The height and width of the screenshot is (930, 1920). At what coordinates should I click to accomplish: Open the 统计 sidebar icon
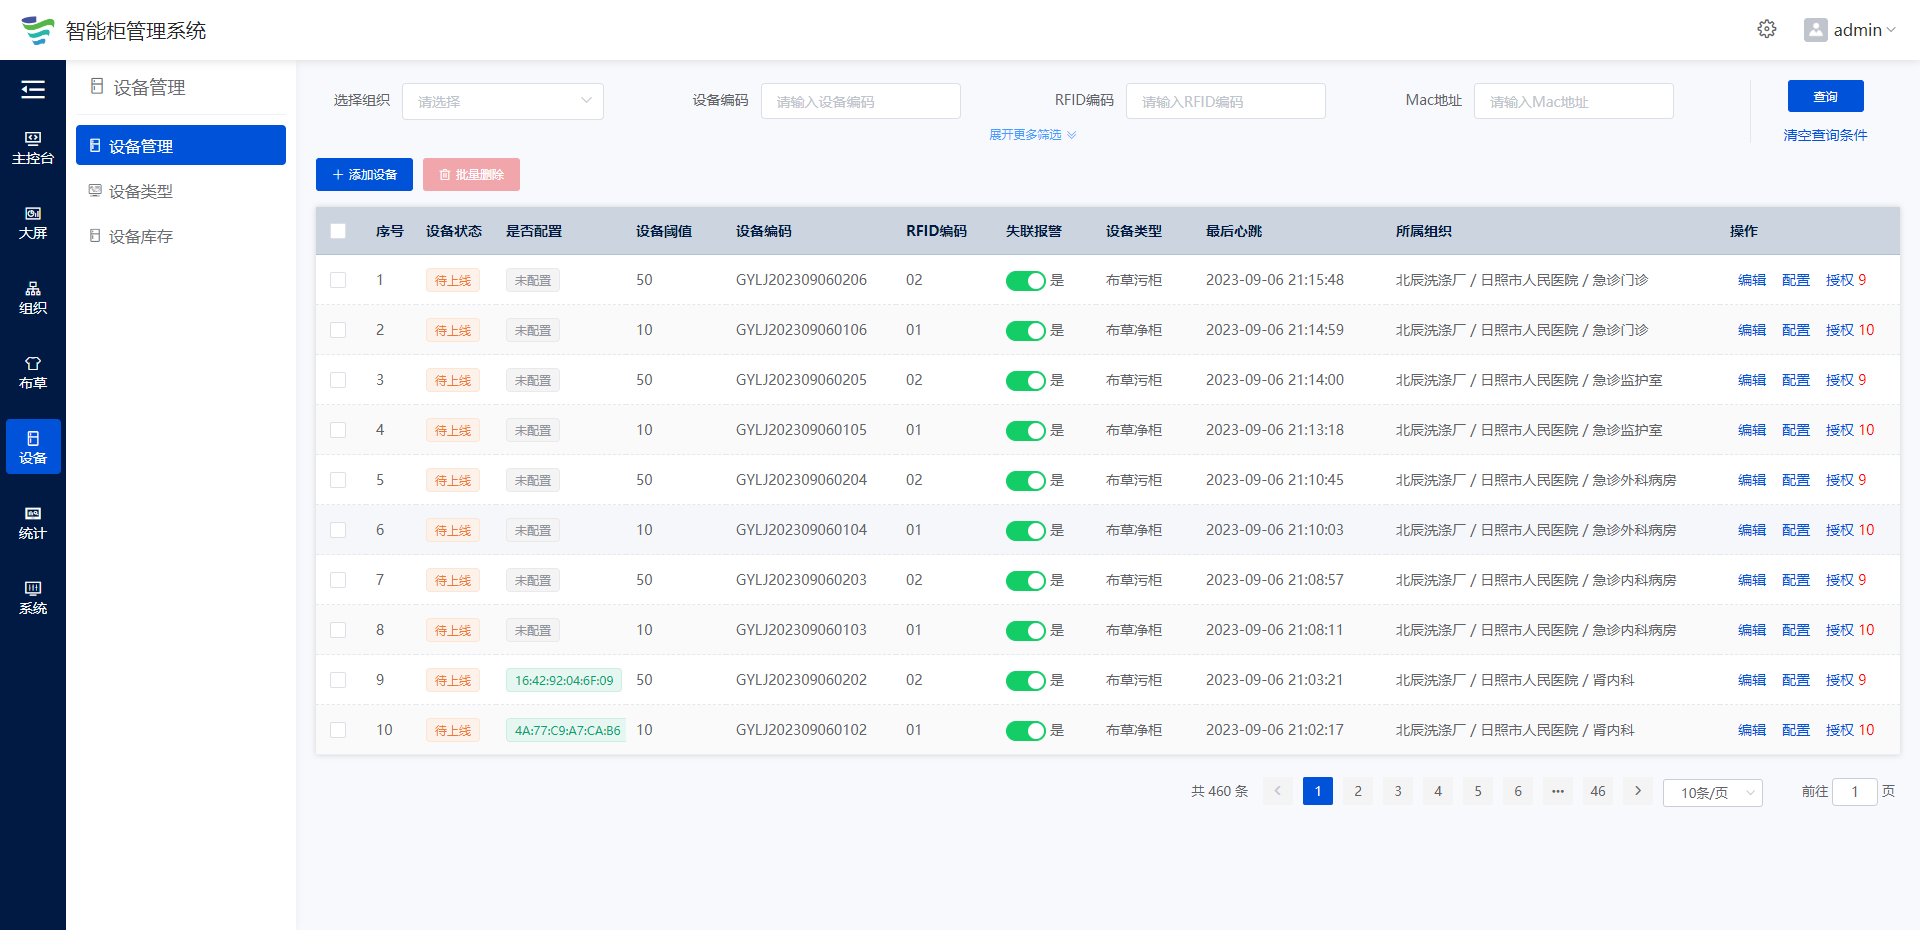click(33, 522)
